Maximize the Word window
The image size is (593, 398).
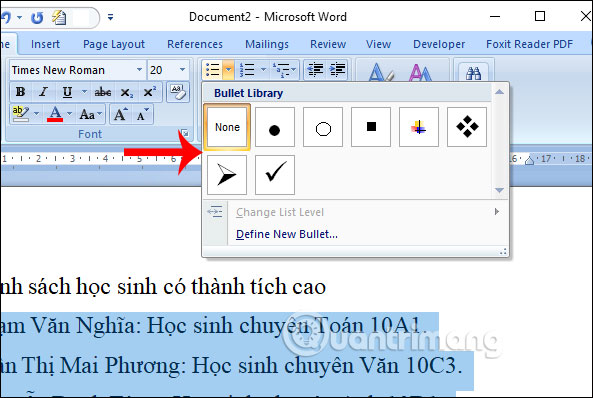(x=540, y=16)
